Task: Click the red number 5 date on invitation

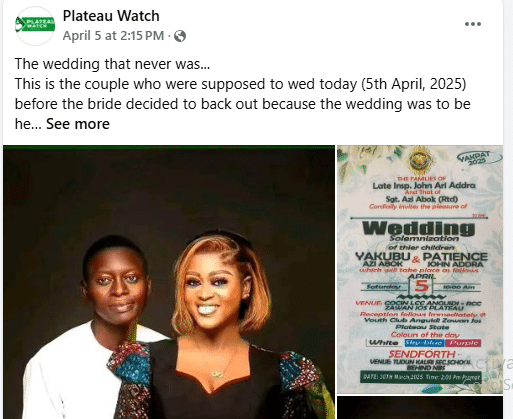Action: coord(422,286)
